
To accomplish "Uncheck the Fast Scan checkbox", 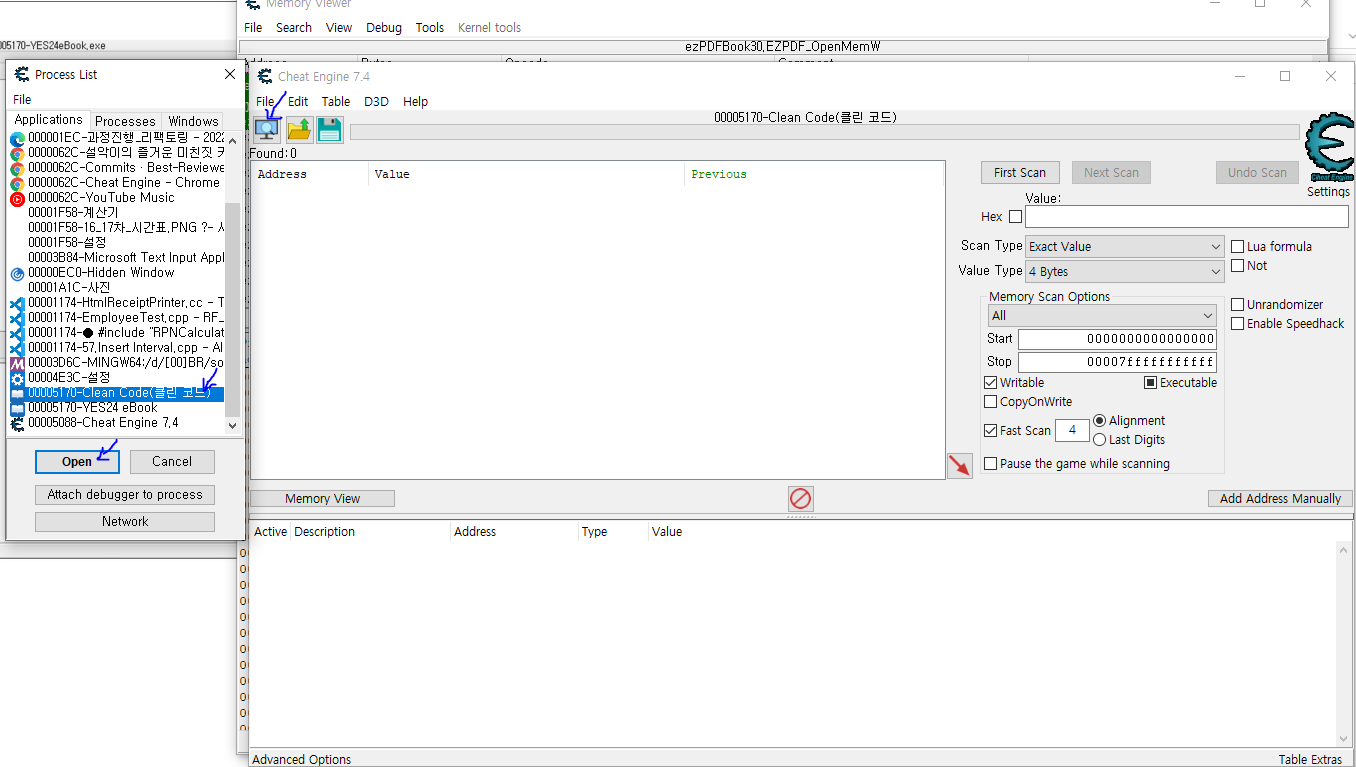I will [x=991, y=431].
